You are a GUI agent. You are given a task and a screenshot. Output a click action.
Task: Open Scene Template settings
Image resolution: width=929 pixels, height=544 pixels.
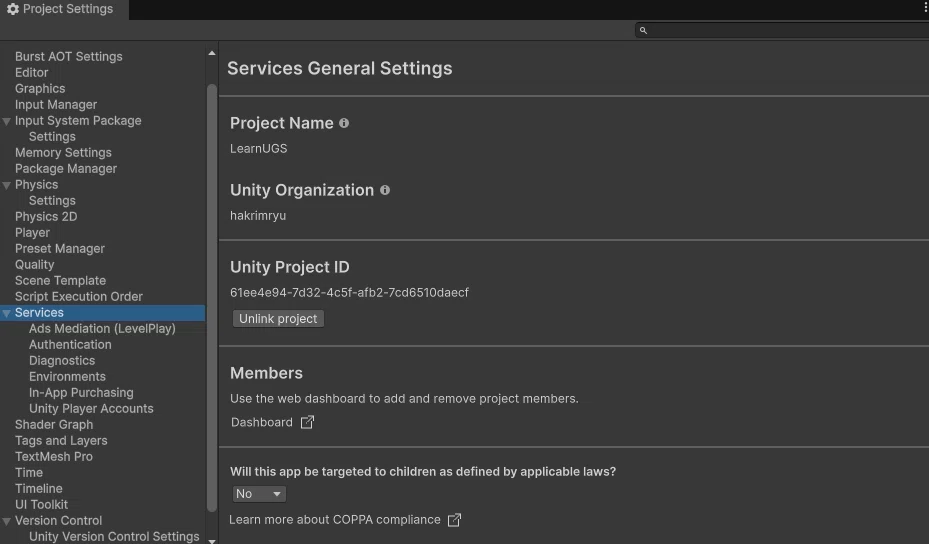pyautogui.click(x=60, y=280)
